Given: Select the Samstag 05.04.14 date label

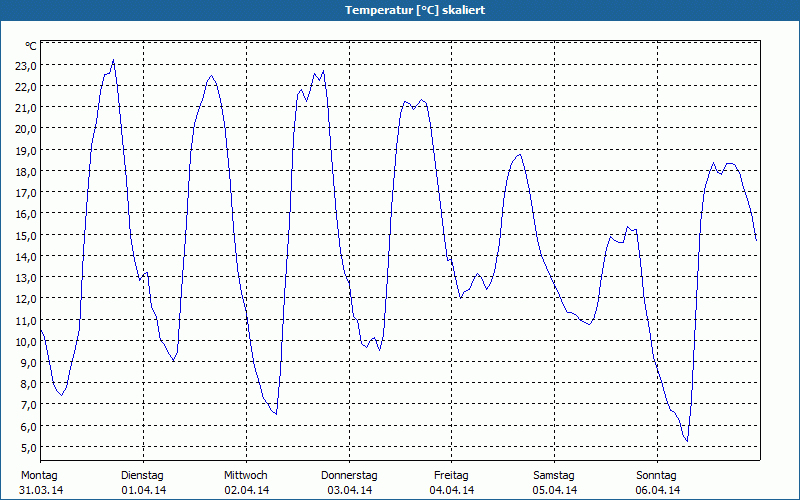Looking at the screenshot, I should coord(554,483).
